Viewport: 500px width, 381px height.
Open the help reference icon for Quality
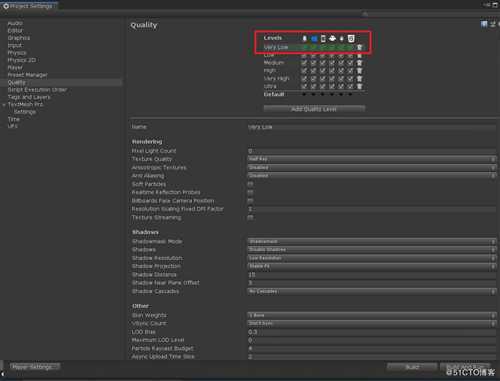484,24
